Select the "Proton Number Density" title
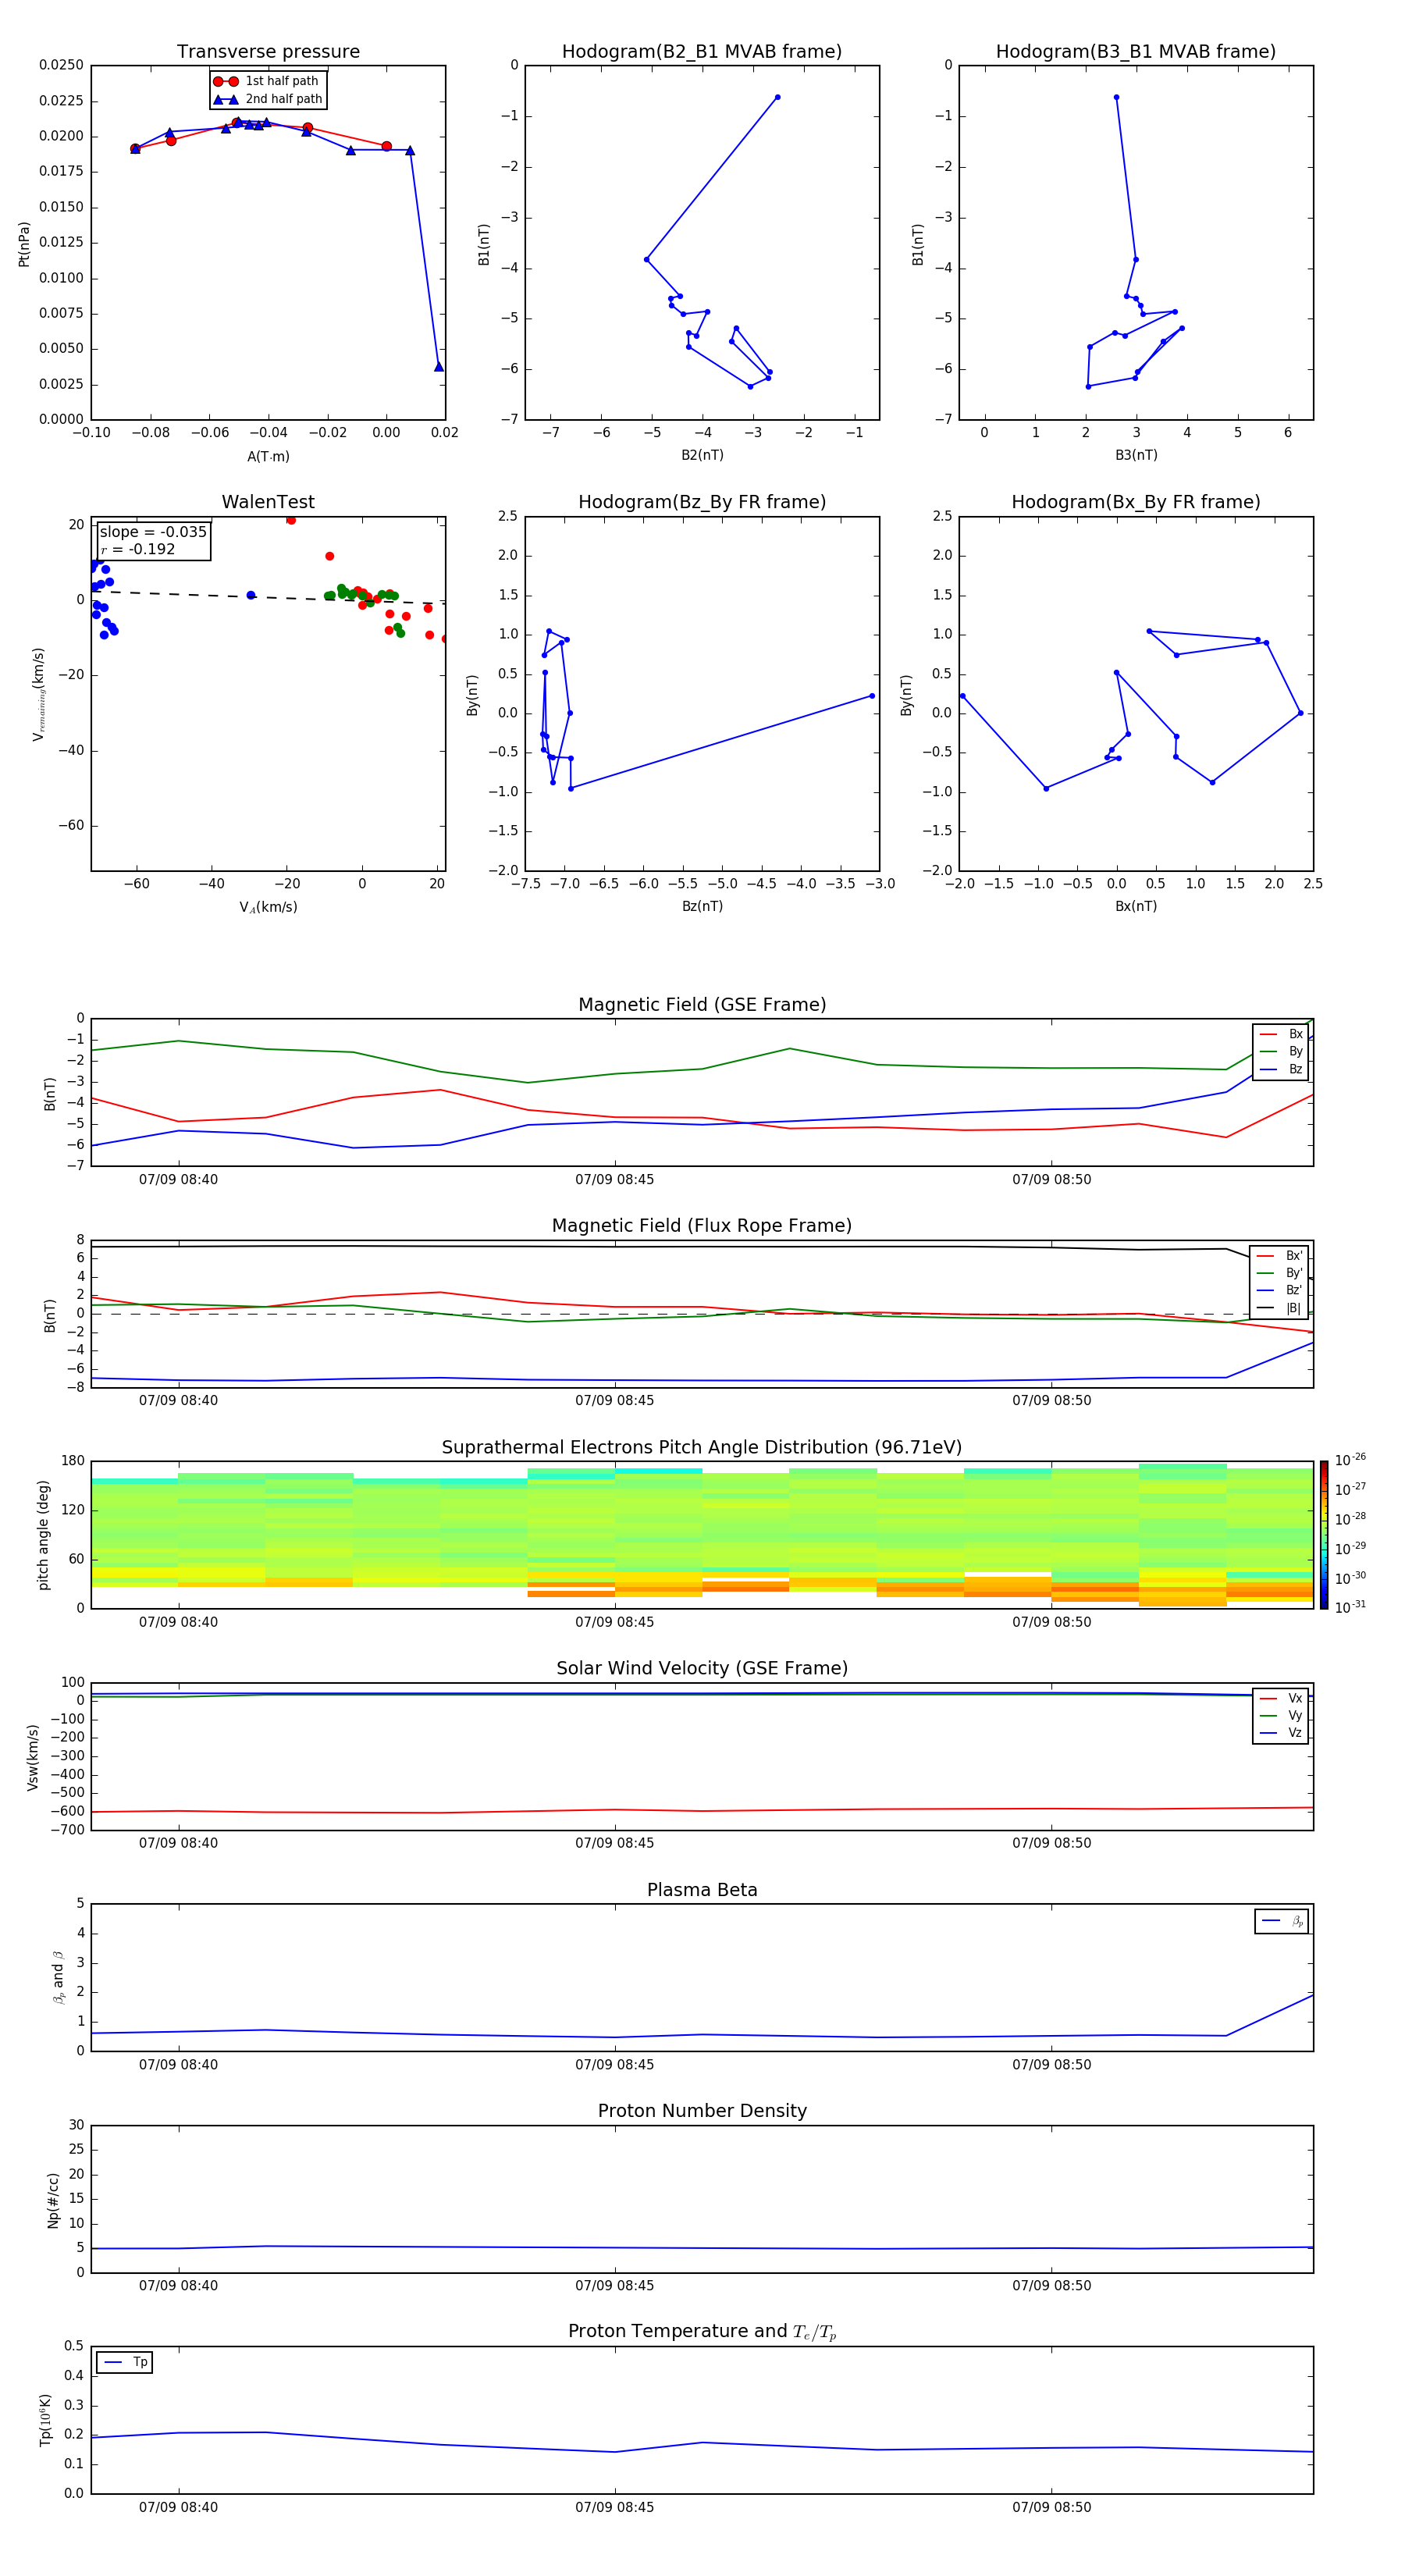This screenshot has height=2576, width=1405. pyautogui.click(x=702, y=2111)
